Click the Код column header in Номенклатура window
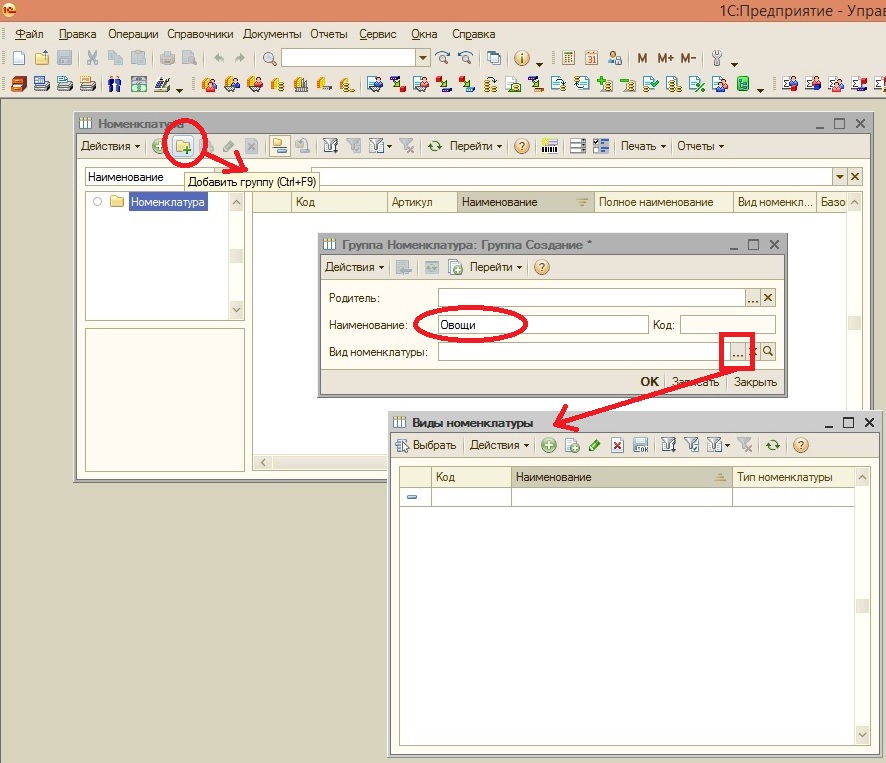 340,202
